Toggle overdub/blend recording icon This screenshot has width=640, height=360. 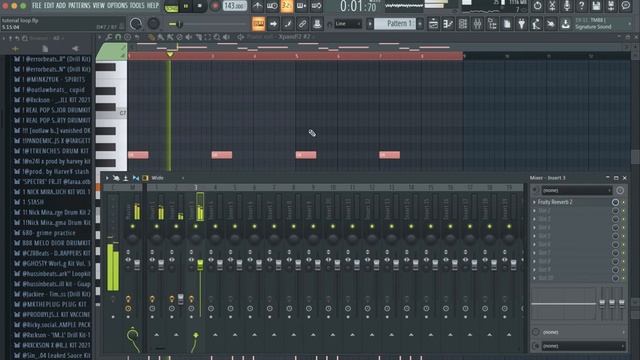tap(302, 6)
